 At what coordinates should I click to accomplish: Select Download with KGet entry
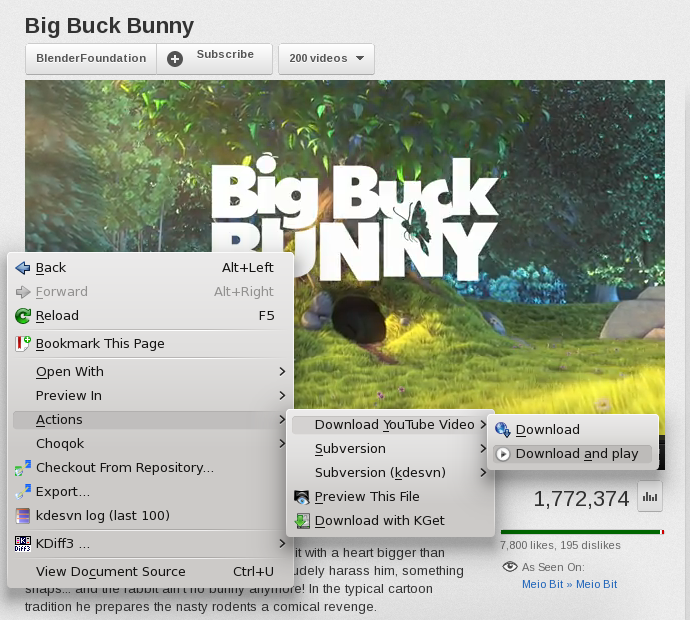click(390, 521)
